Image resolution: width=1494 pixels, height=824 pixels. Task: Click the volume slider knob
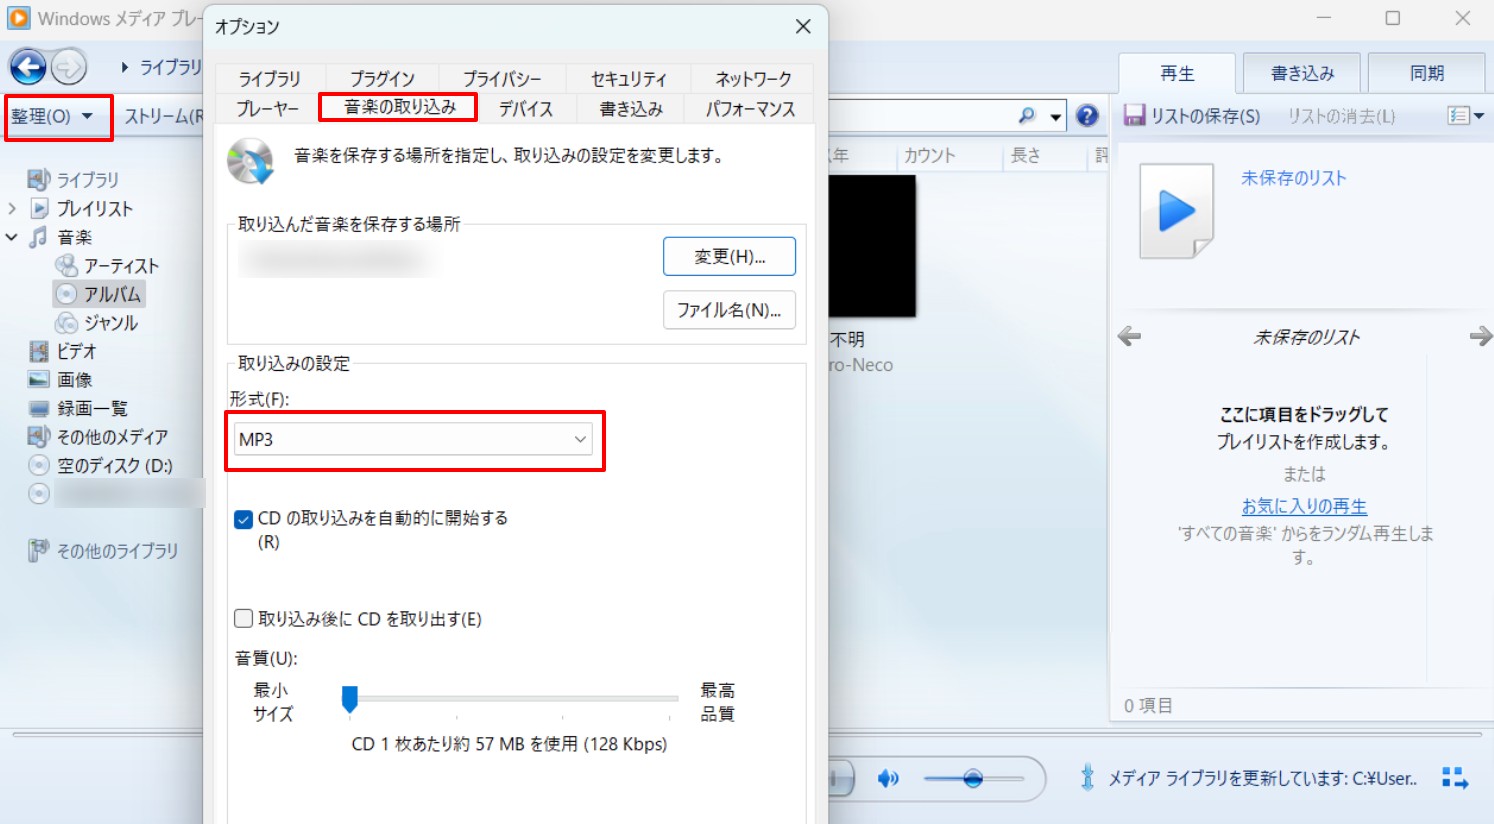pos(973,778)
